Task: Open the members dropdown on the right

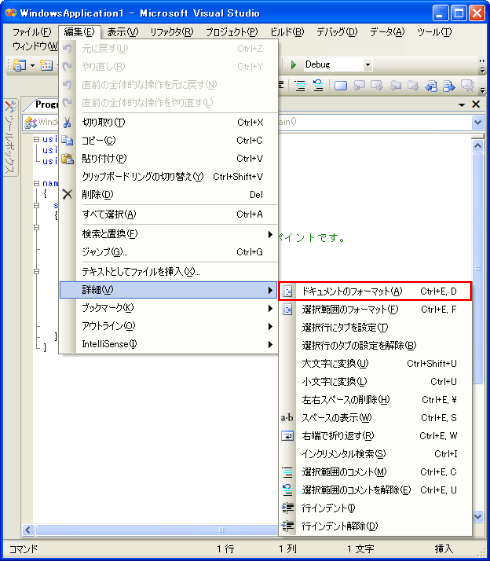Action: point(477,122)
